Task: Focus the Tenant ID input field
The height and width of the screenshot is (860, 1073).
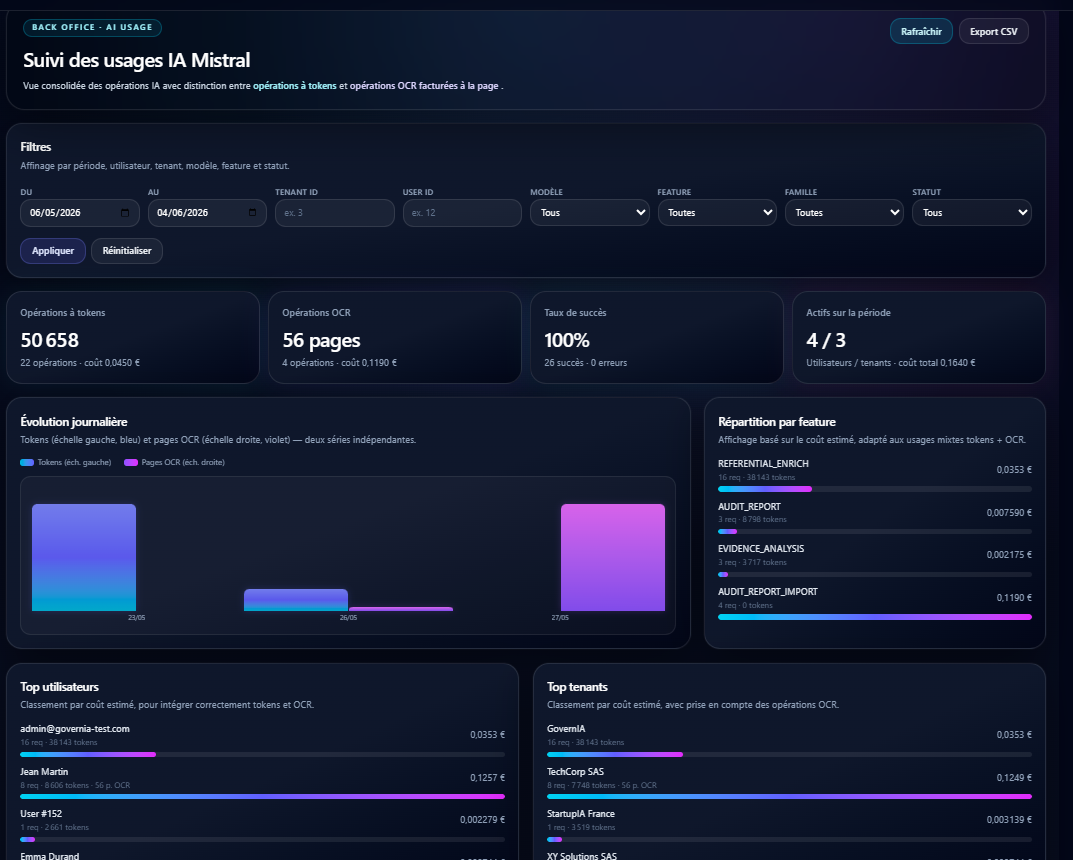Action: (x=335, y=213)
